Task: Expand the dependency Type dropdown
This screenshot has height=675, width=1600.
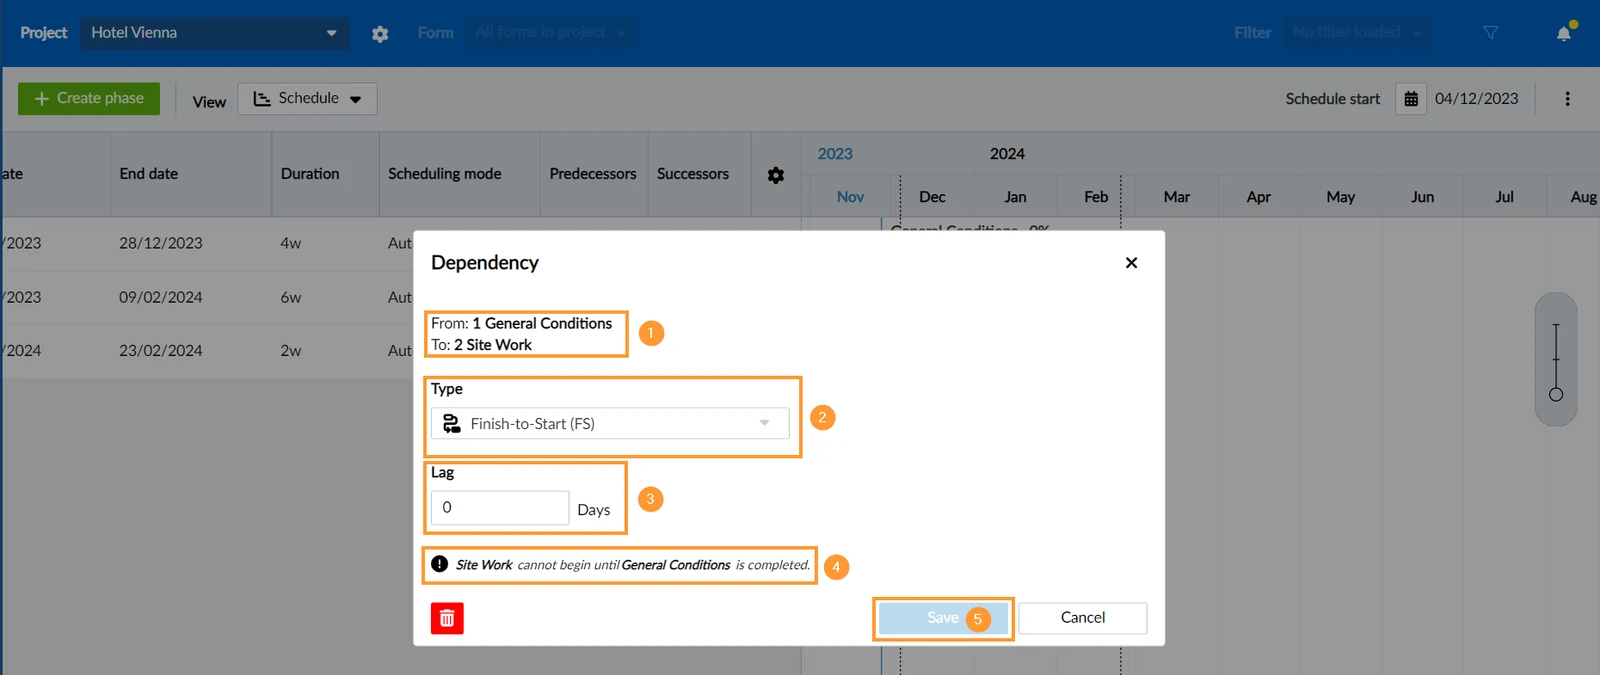Action: click(610, 424)
